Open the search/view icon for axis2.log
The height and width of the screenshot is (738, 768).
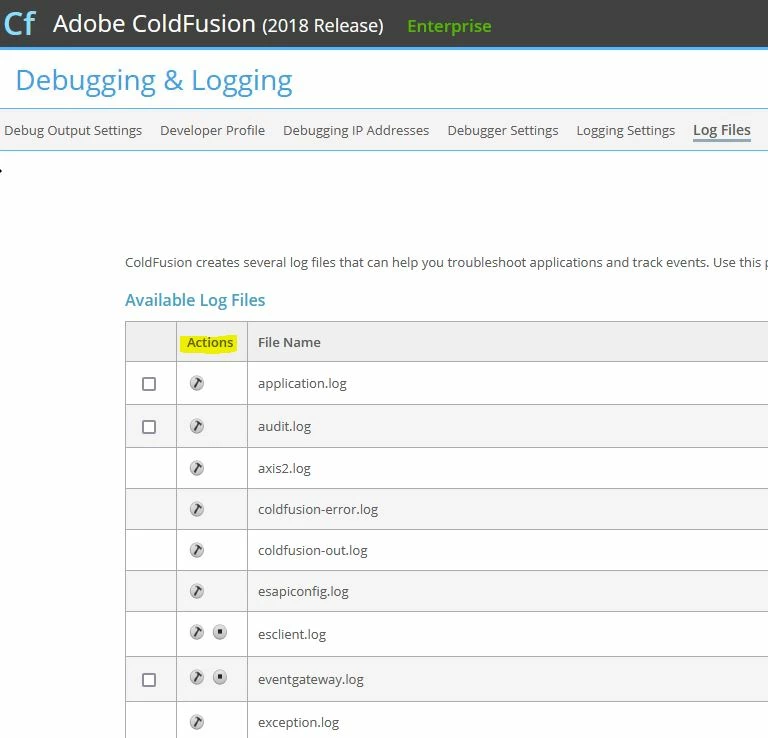197,468
